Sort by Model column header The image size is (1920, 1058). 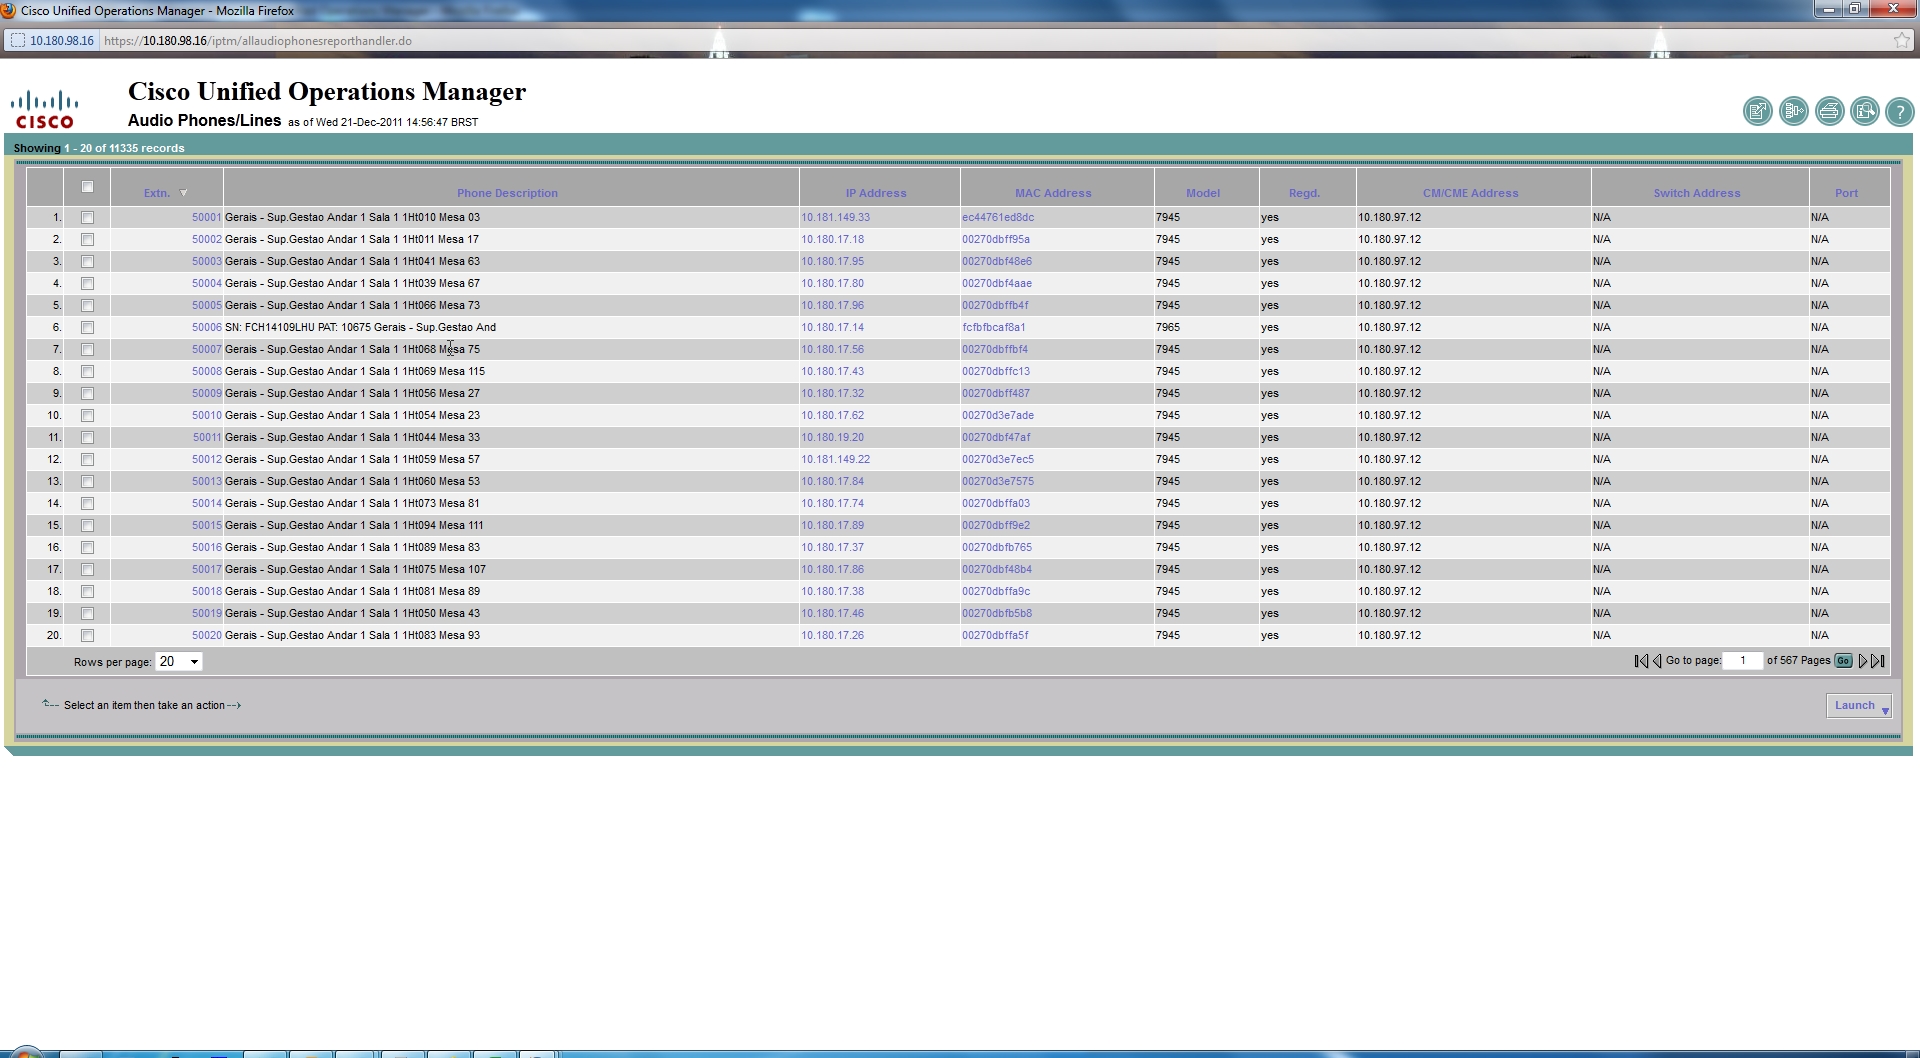1203,193
